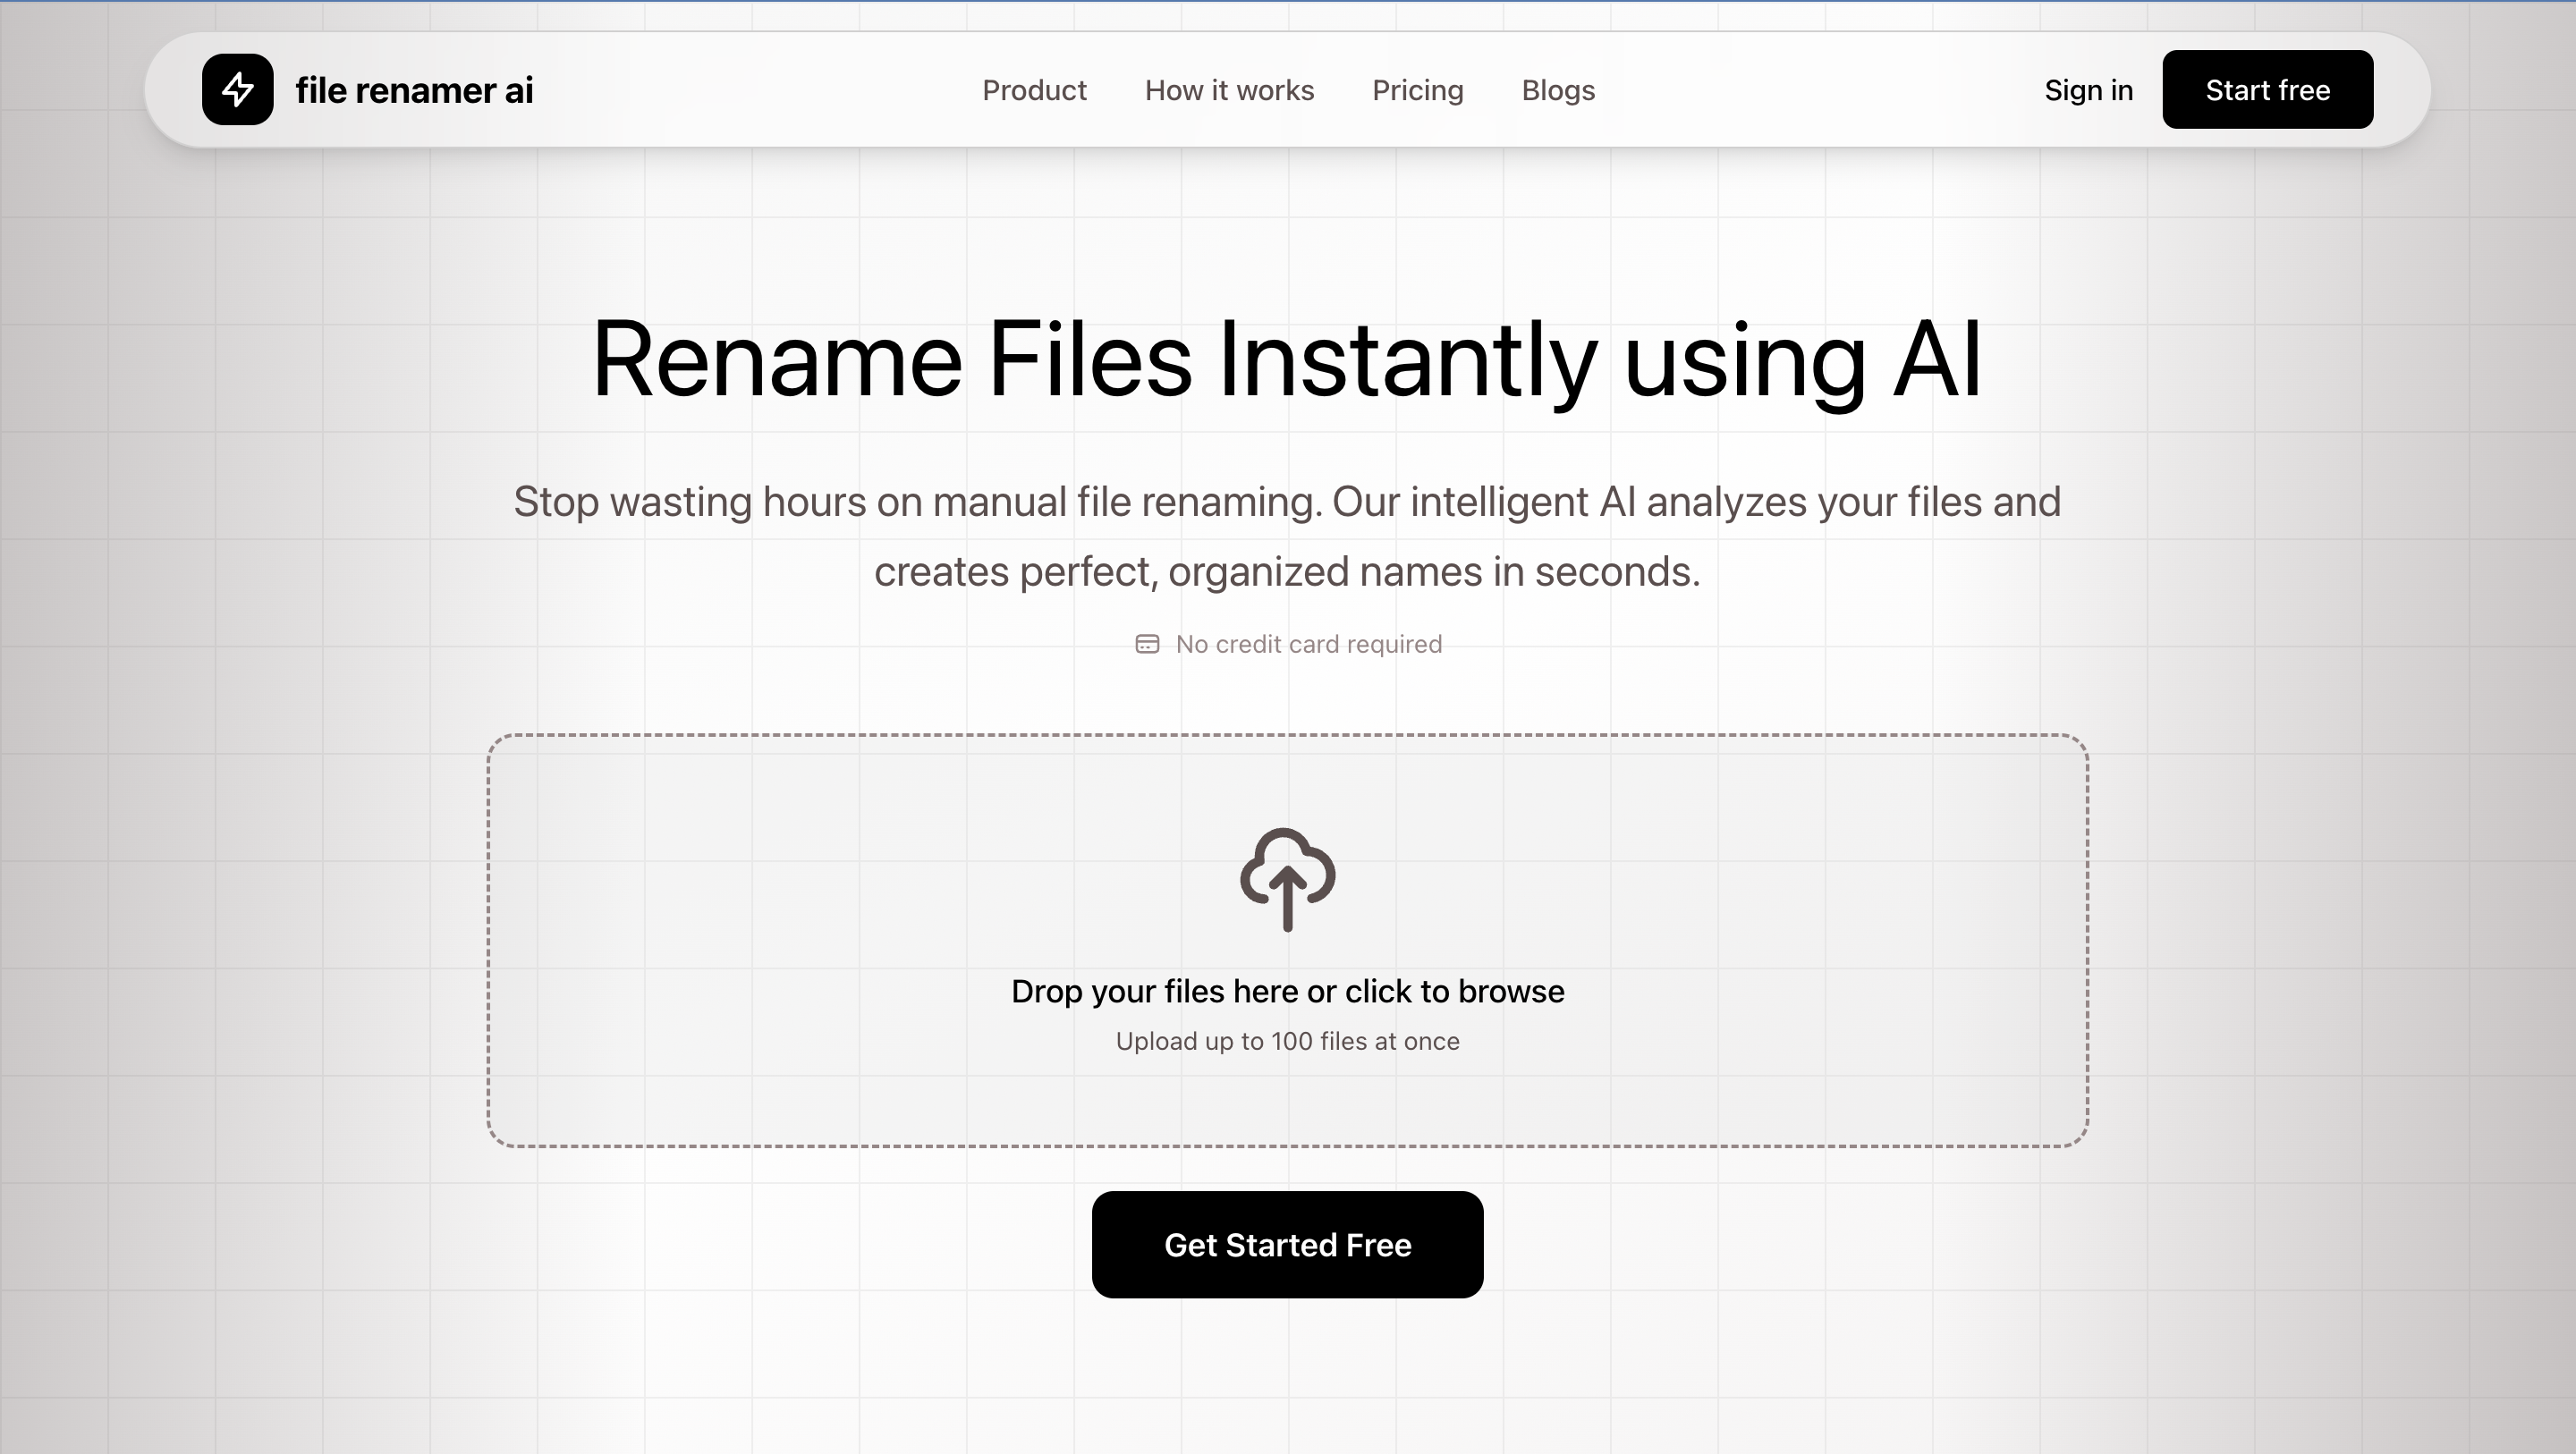Click 'creates perfect, organized names in seconds' line
The image size is (2576, 1454).
[1287, 572]
